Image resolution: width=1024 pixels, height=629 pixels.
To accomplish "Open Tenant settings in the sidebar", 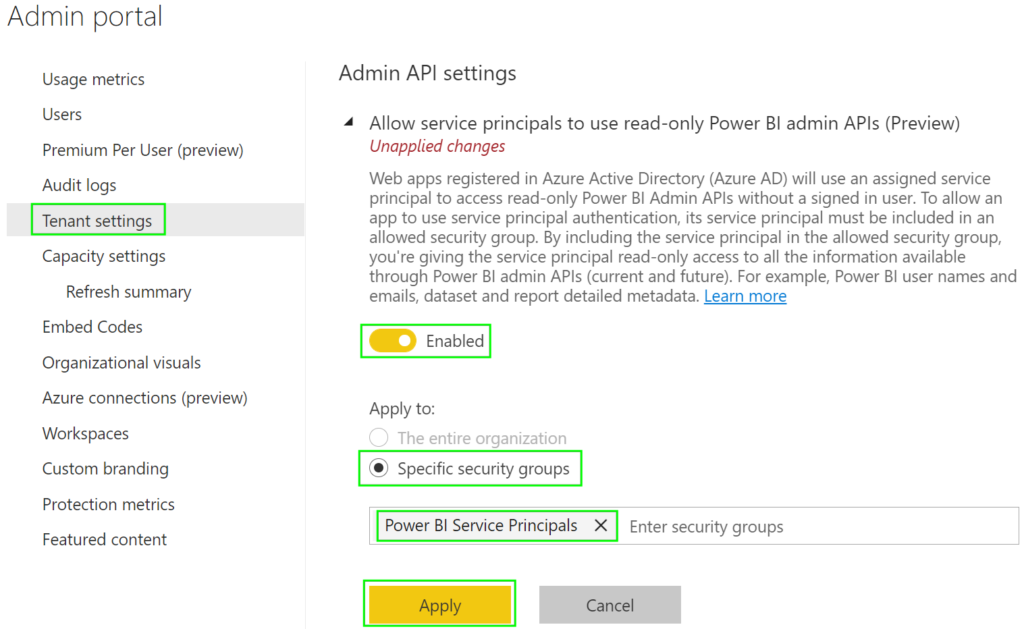I will 96,219.
